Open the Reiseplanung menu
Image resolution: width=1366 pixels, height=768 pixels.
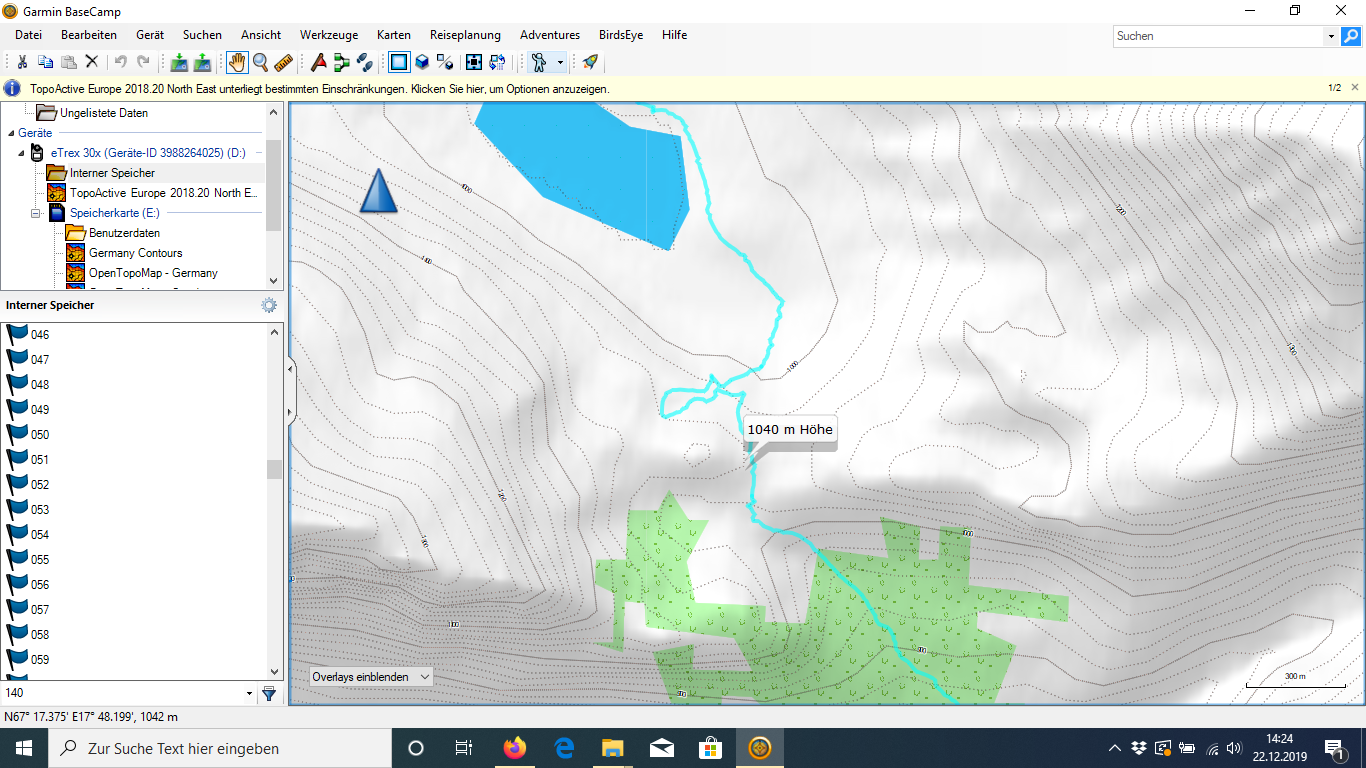(465, 35)
